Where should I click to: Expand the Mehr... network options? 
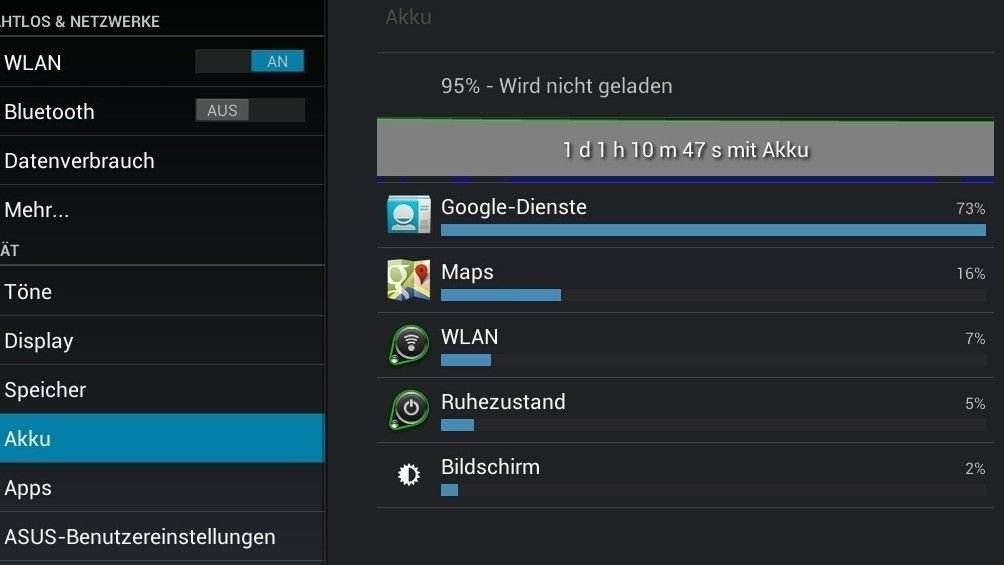(162, 209)
